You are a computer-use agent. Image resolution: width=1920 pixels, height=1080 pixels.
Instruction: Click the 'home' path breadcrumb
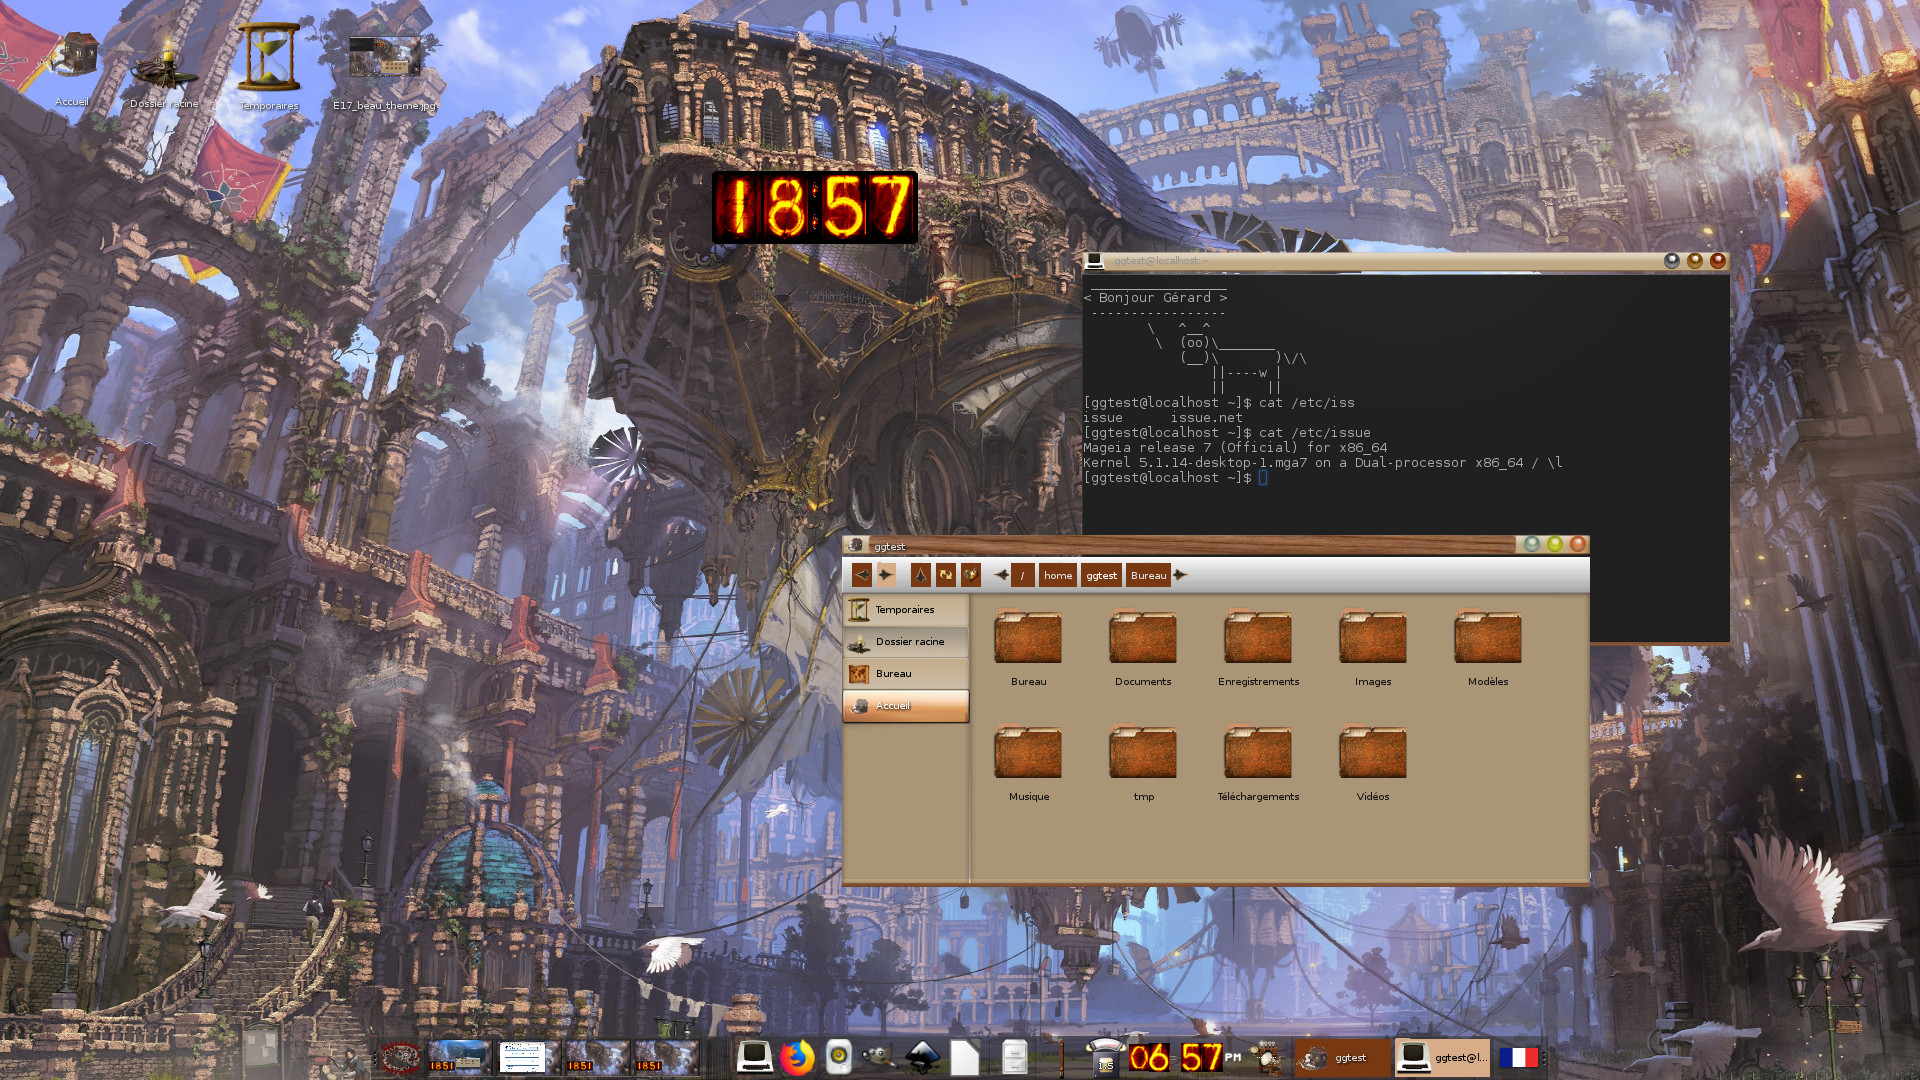pos(1057,575)
